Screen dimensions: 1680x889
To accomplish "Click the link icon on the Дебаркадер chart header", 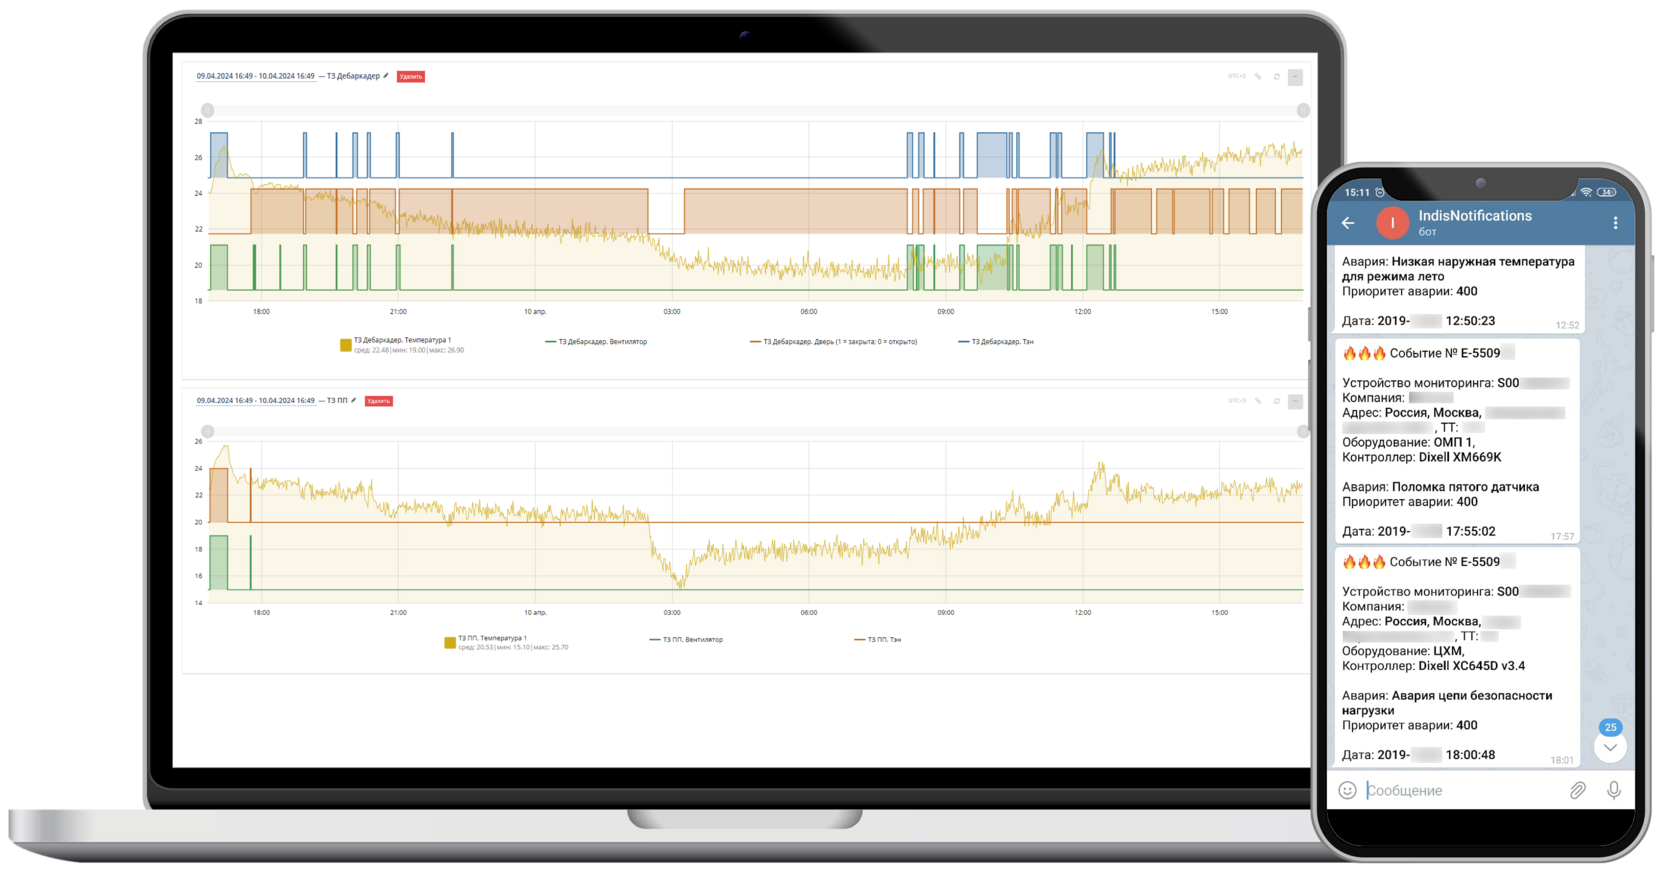I will coord(1258,77).
